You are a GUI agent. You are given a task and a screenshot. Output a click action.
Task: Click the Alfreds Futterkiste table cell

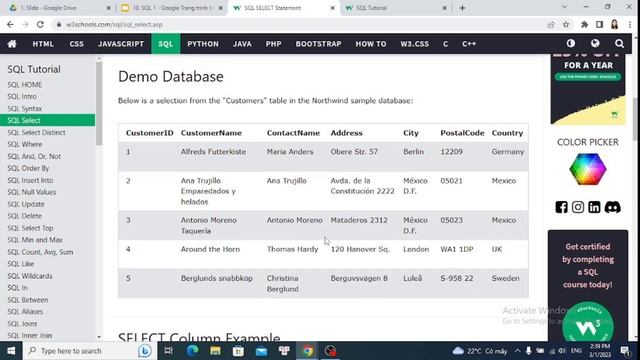click(x=213, y=151)
